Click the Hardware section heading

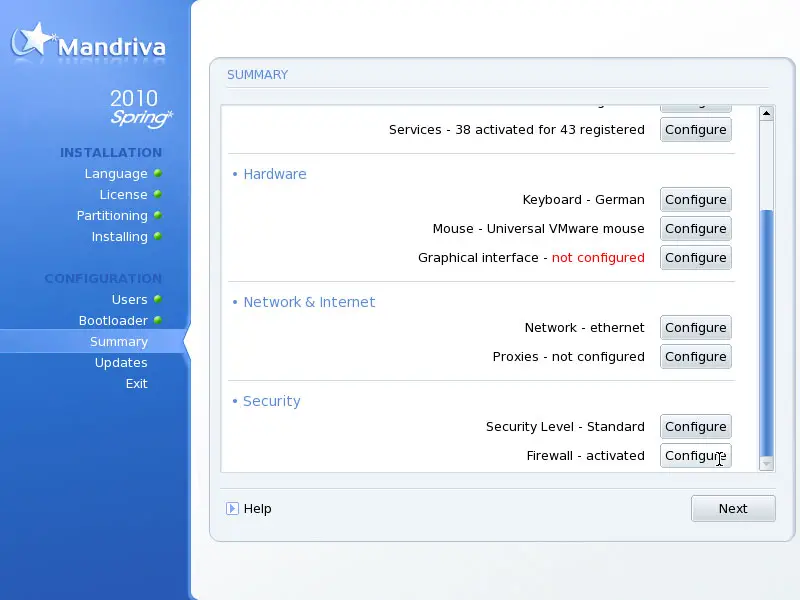coord(274,174)
